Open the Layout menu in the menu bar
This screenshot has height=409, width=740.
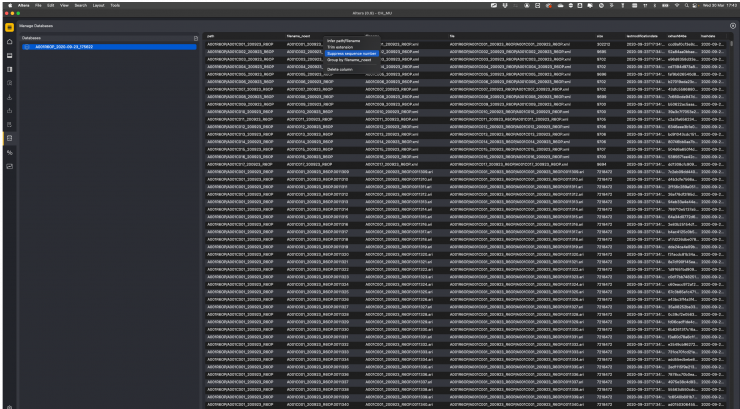[x=96, y=5]
